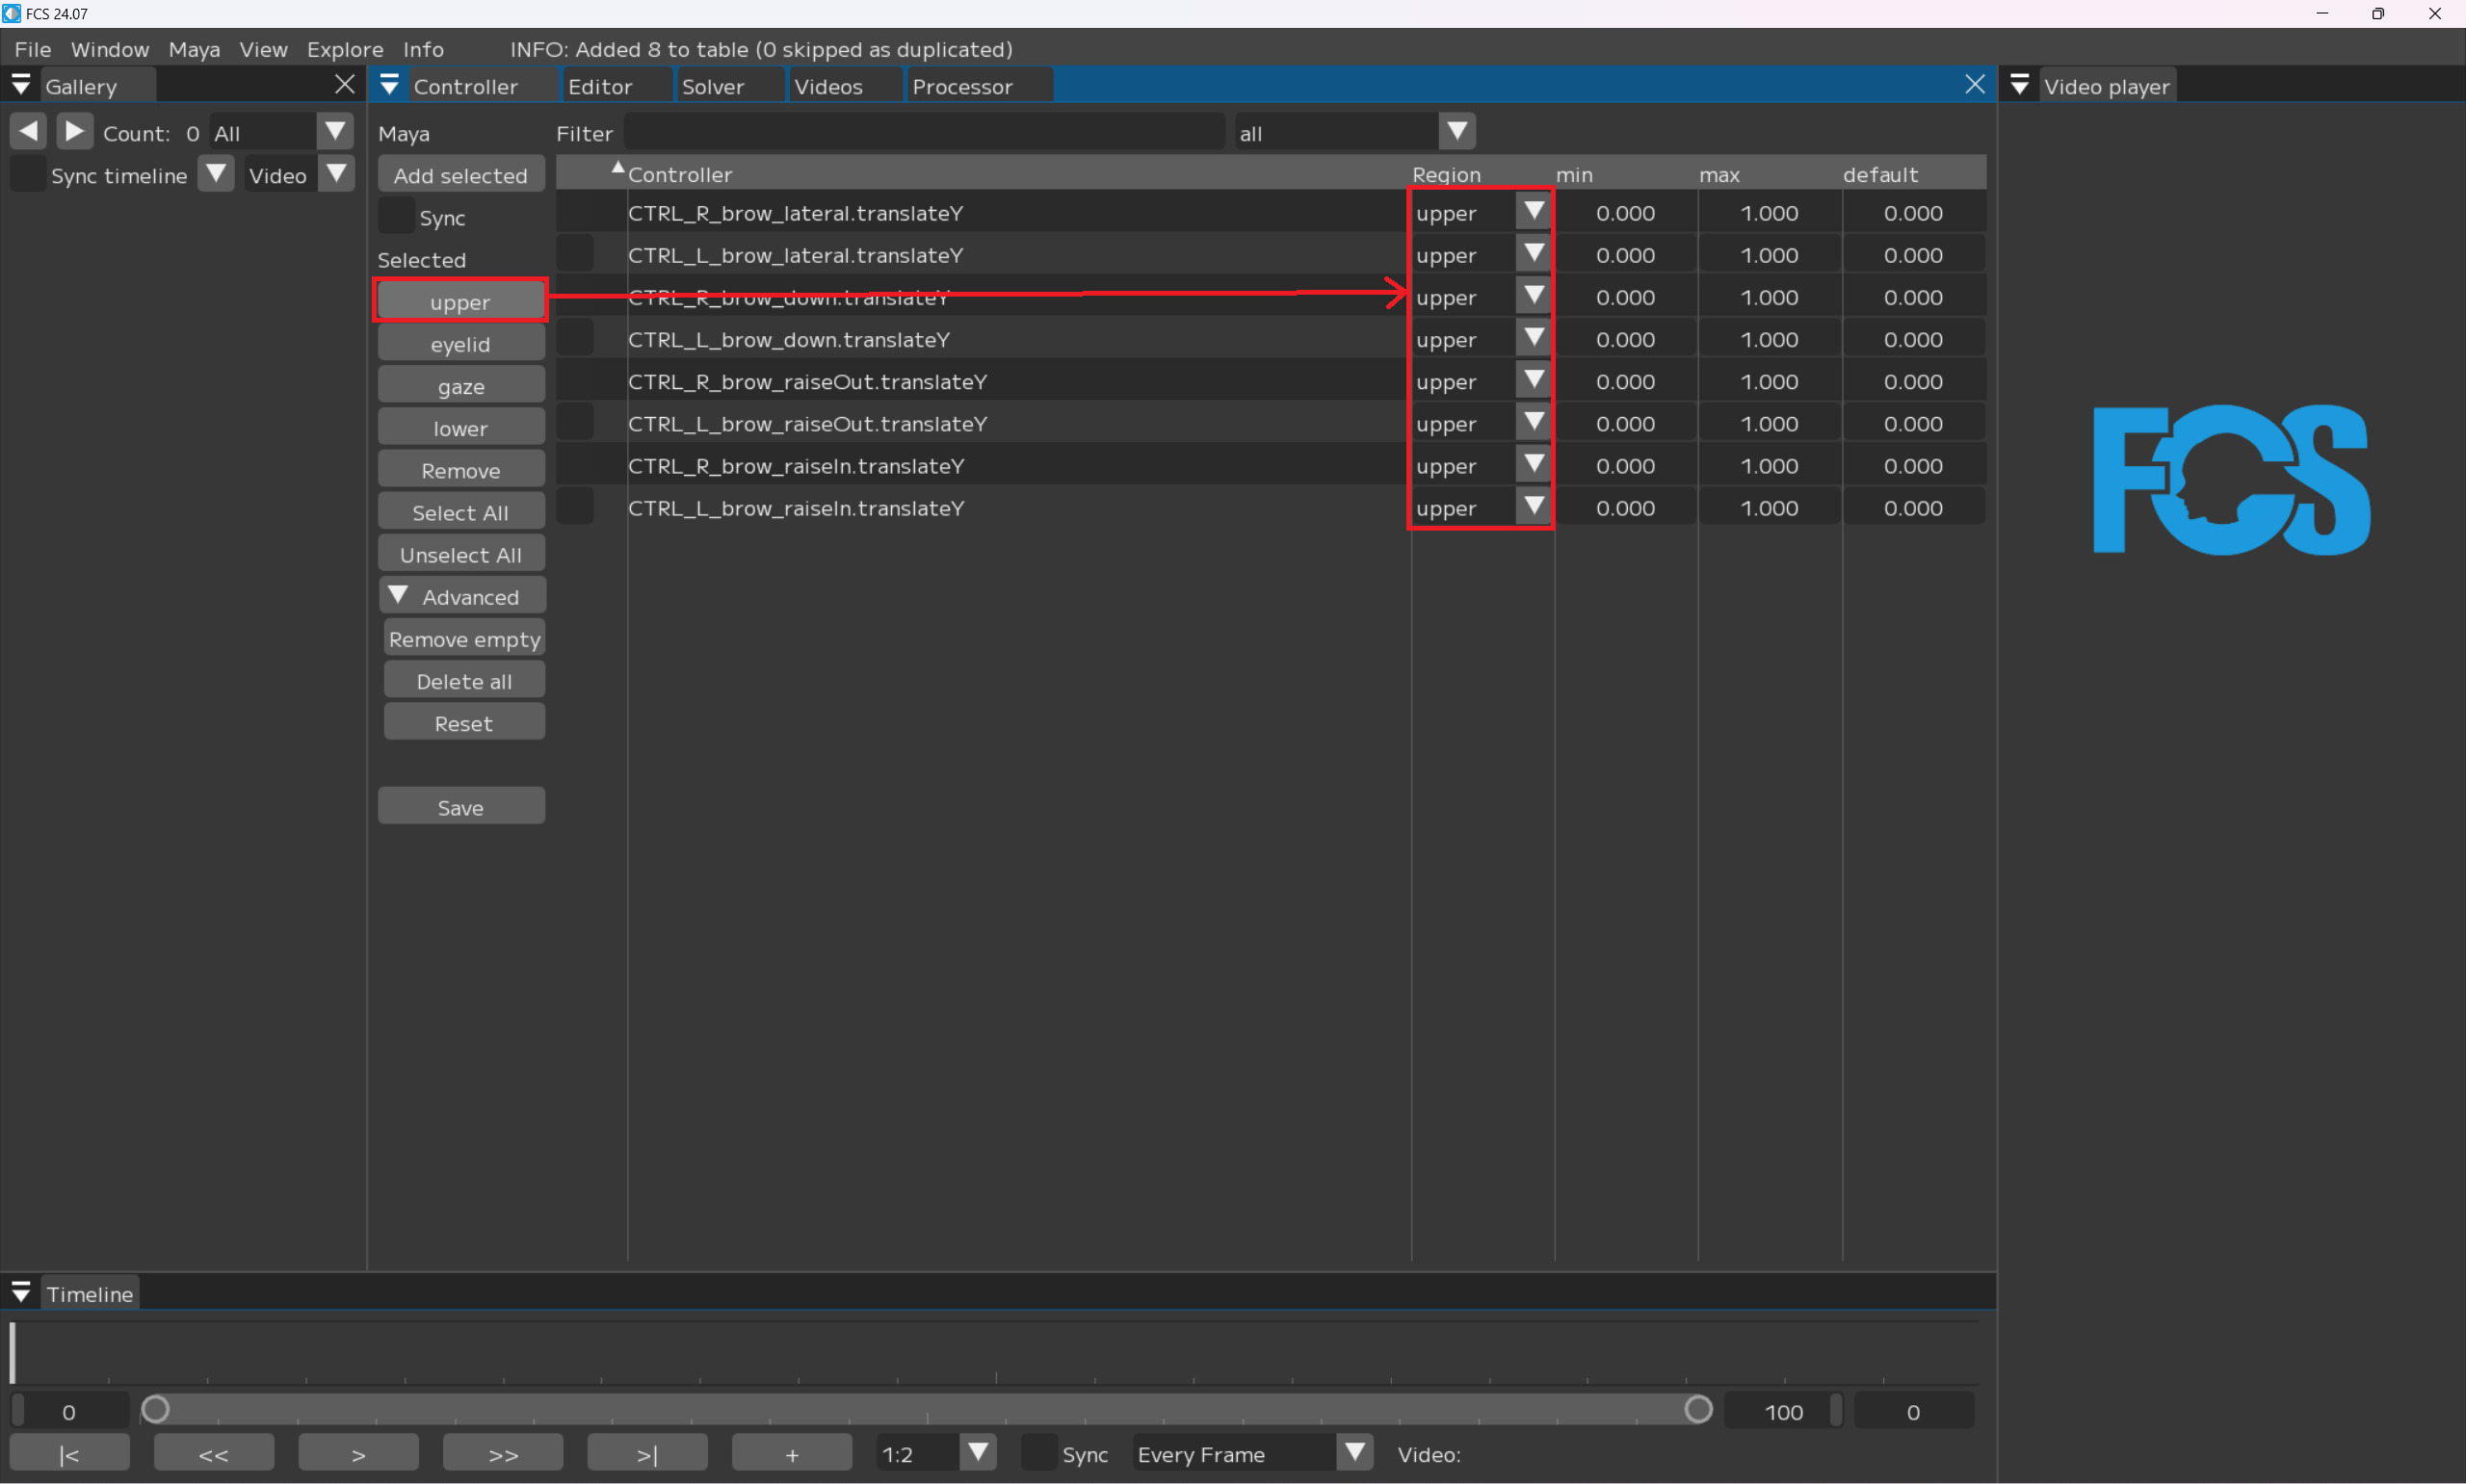Click the Add selected button
Screen dimensions: 2466x1484
(460, 175)
